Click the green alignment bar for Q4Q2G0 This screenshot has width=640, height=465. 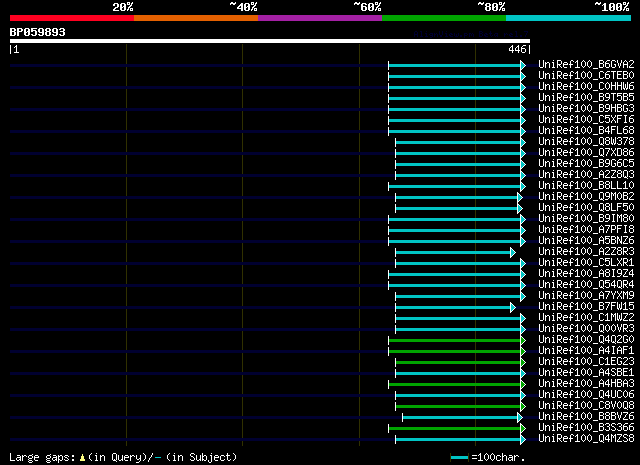(457, 340)
